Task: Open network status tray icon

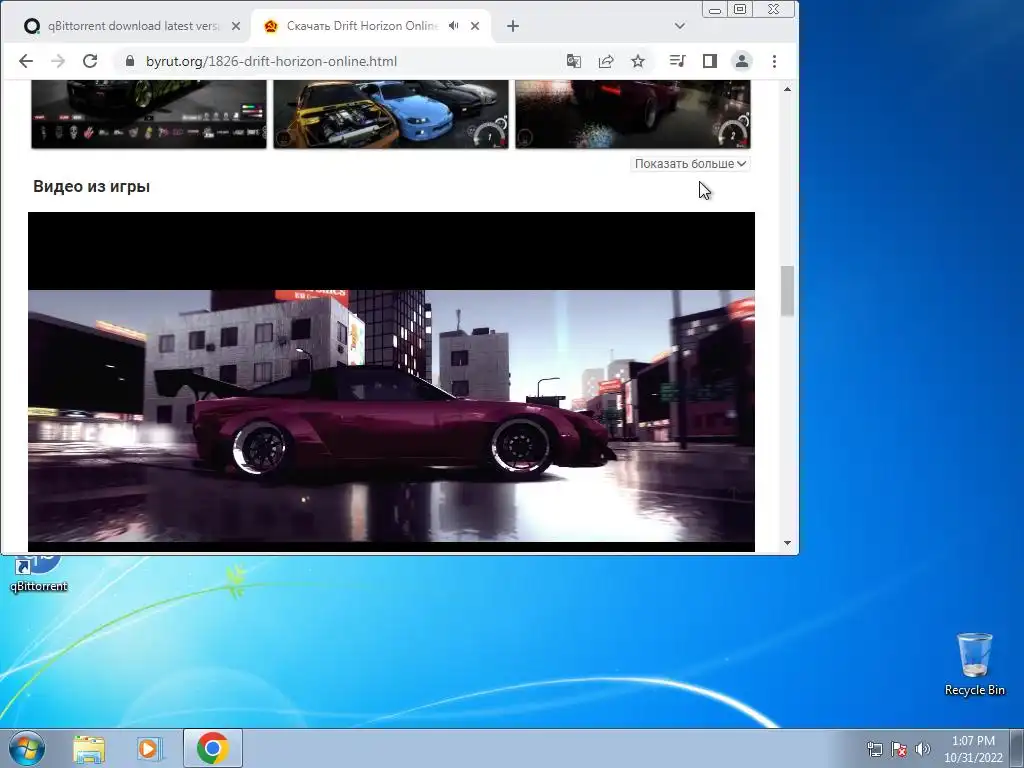Action: [874, 749]
